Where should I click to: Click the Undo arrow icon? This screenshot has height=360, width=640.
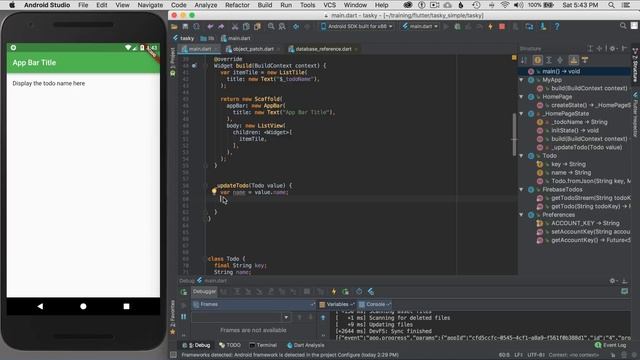coord(210,27)
